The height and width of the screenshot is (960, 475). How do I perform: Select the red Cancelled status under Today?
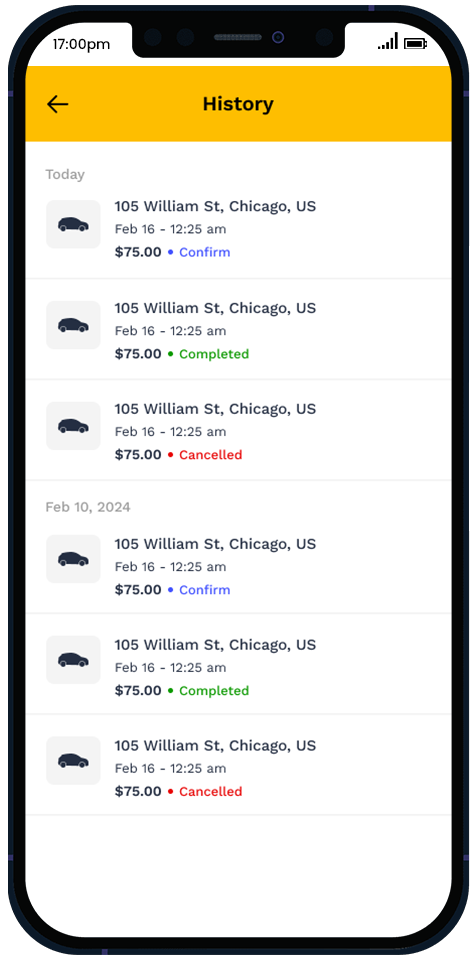pyautogui.click(x=211, y=455)
